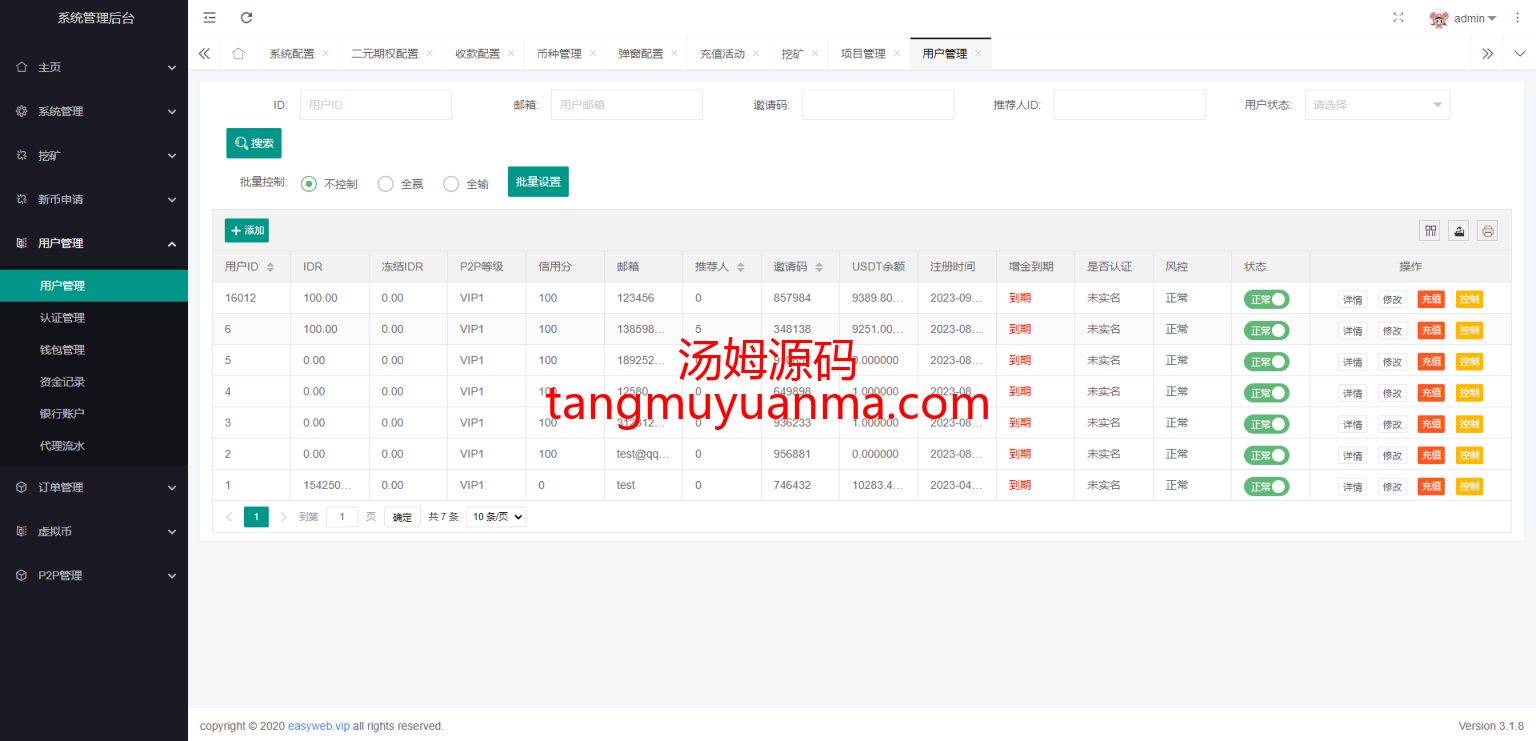
Task: Click the home icon tab
Action: coord(238,54)
